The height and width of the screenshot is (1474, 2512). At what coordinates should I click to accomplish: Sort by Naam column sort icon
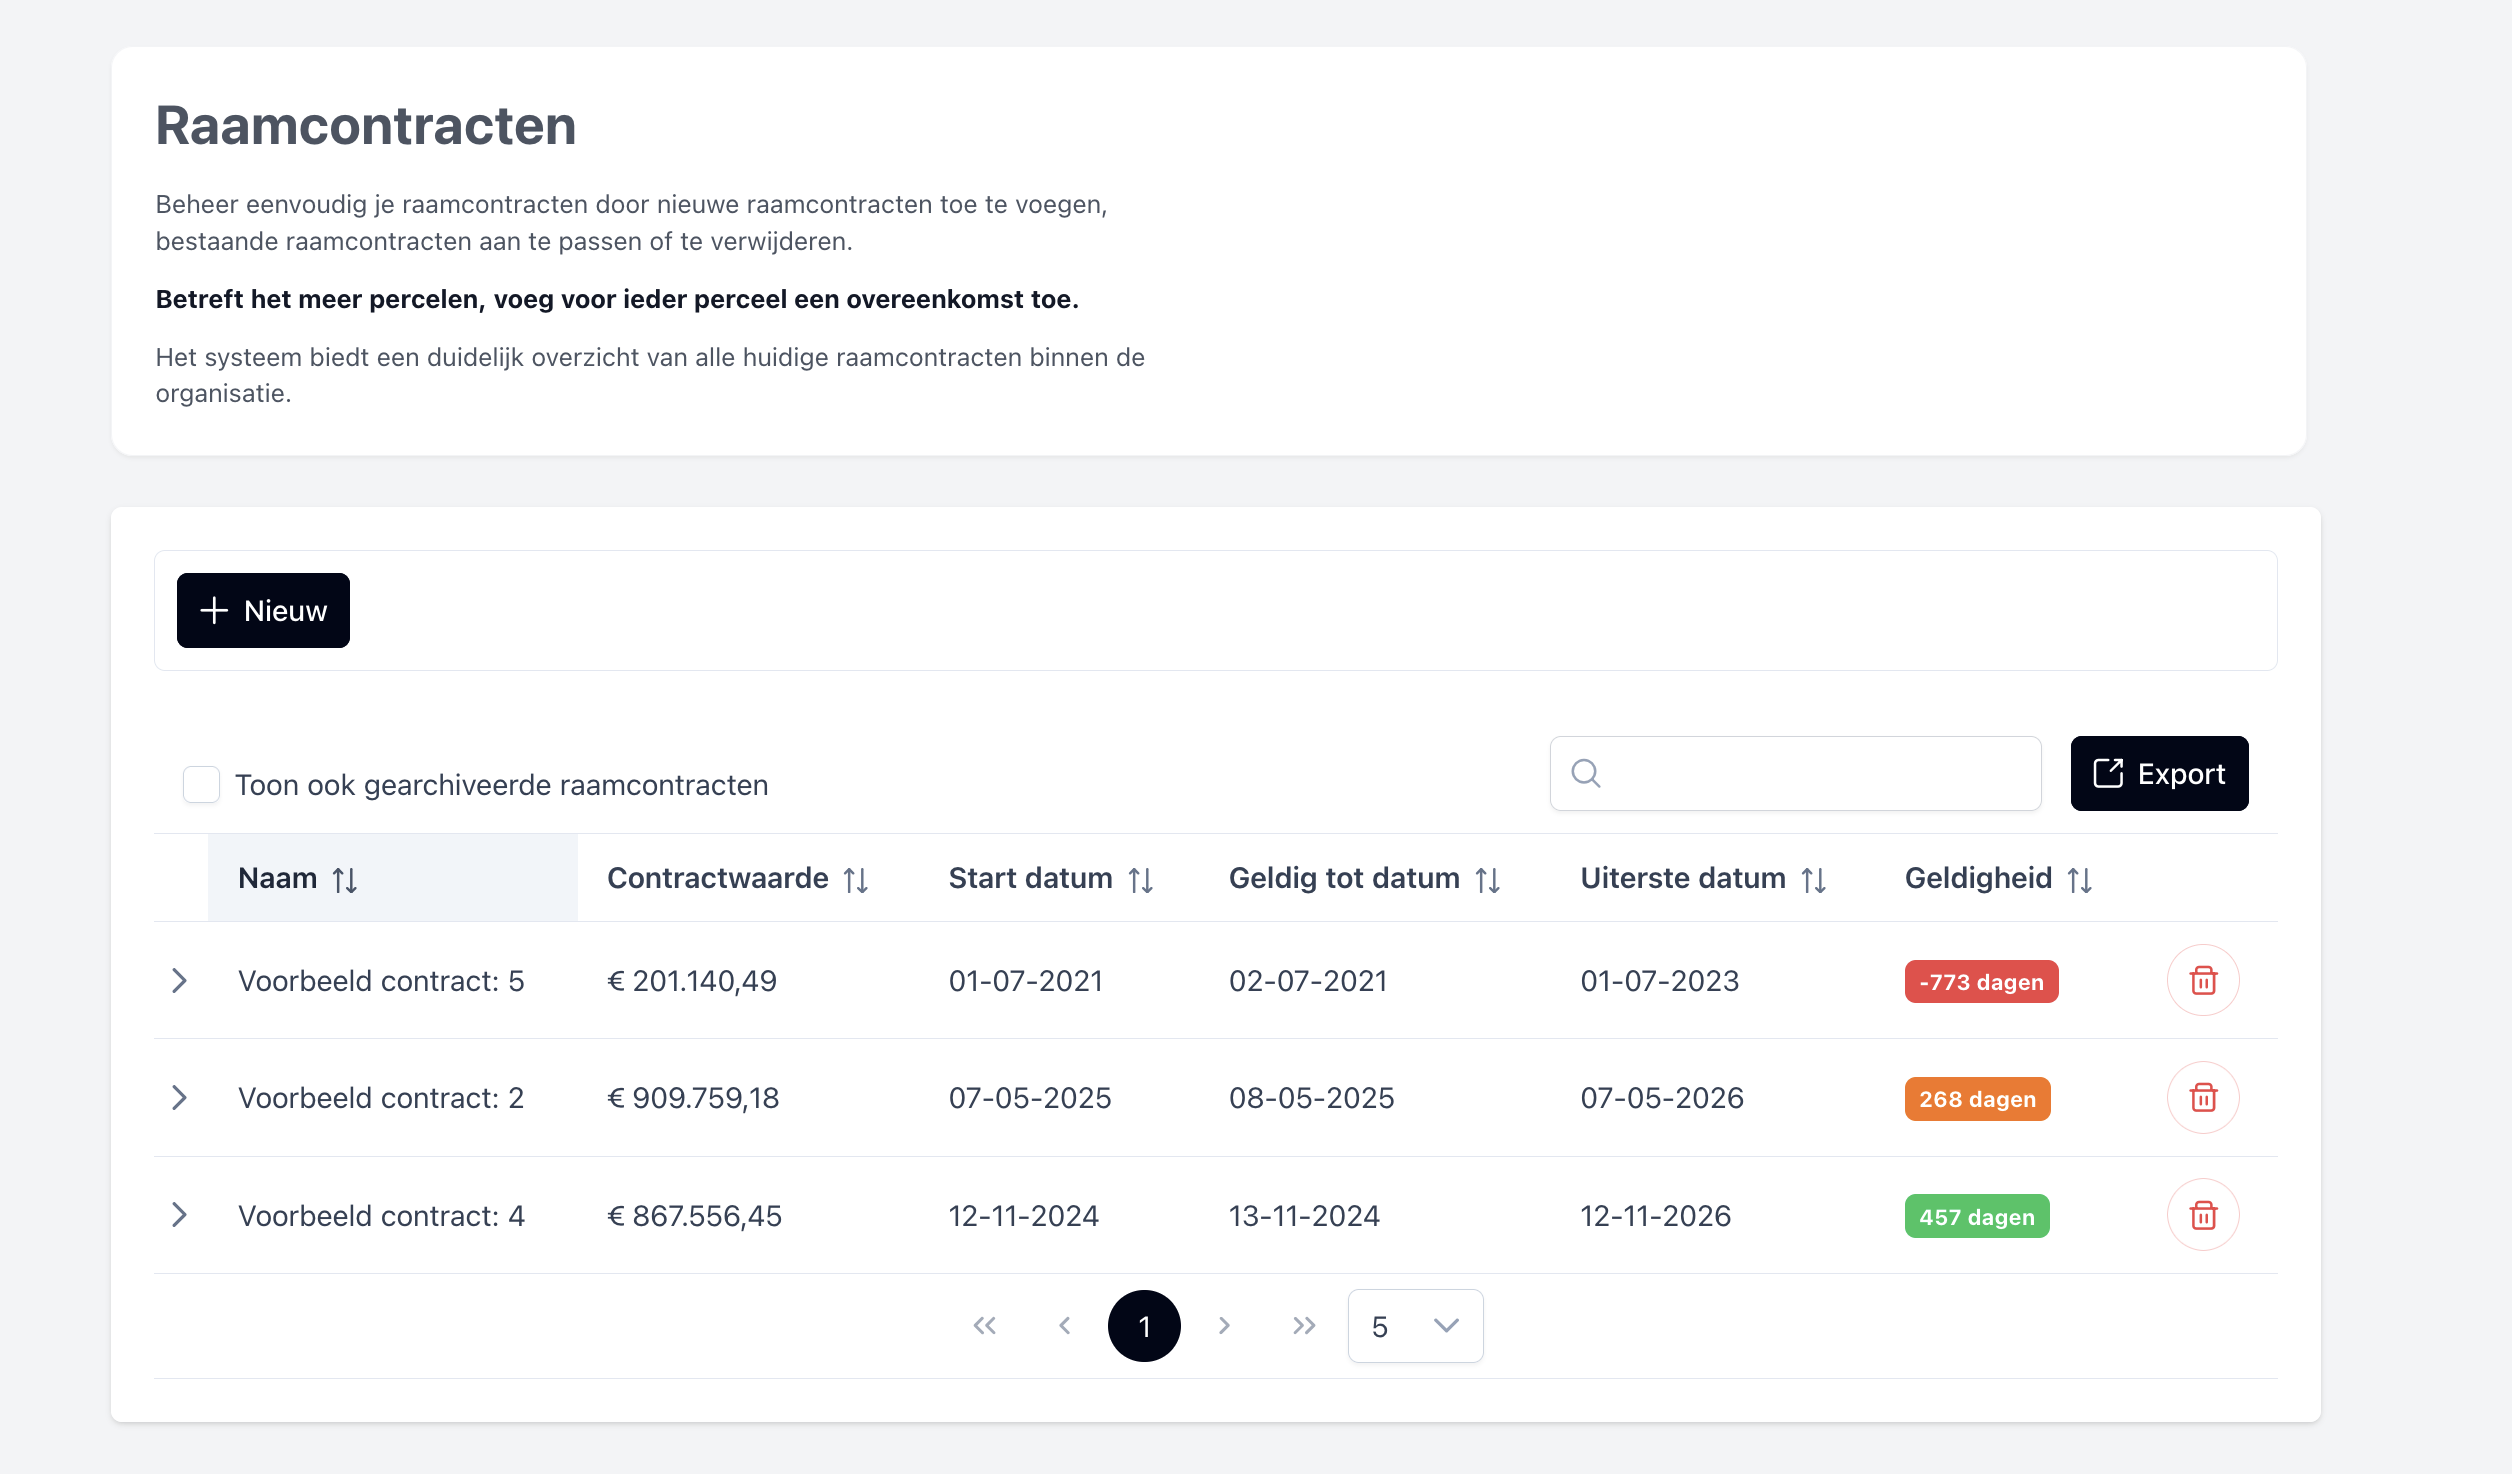(x=345, y=880)
